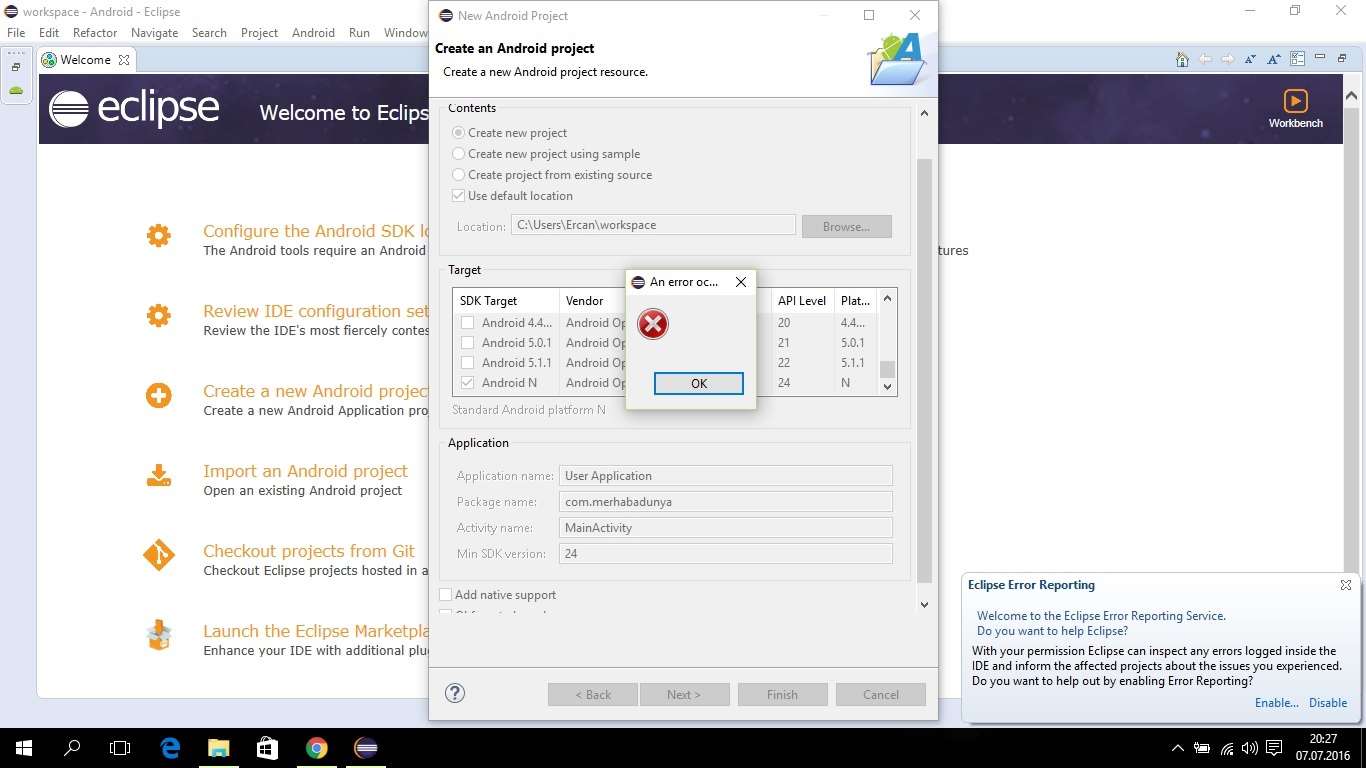The height and width of the screenshot is (768, 1366).
Task: Open the Refactor menu
Action: pyautogui.click(x=95, y=33)
